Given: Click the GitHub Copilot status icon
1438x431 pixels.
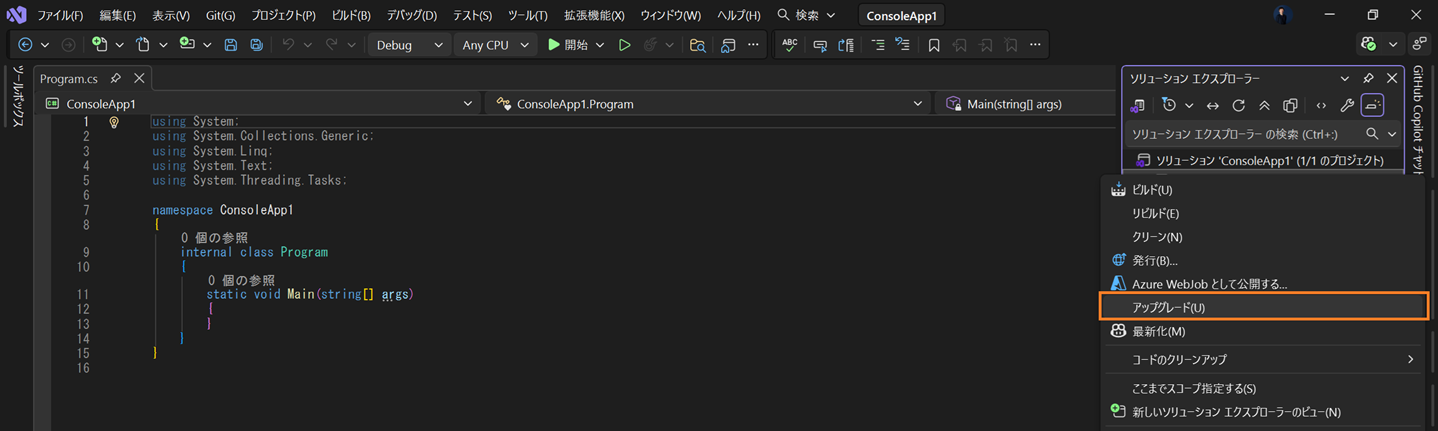Looking at the screenshot, I should tap(1369, 45).
